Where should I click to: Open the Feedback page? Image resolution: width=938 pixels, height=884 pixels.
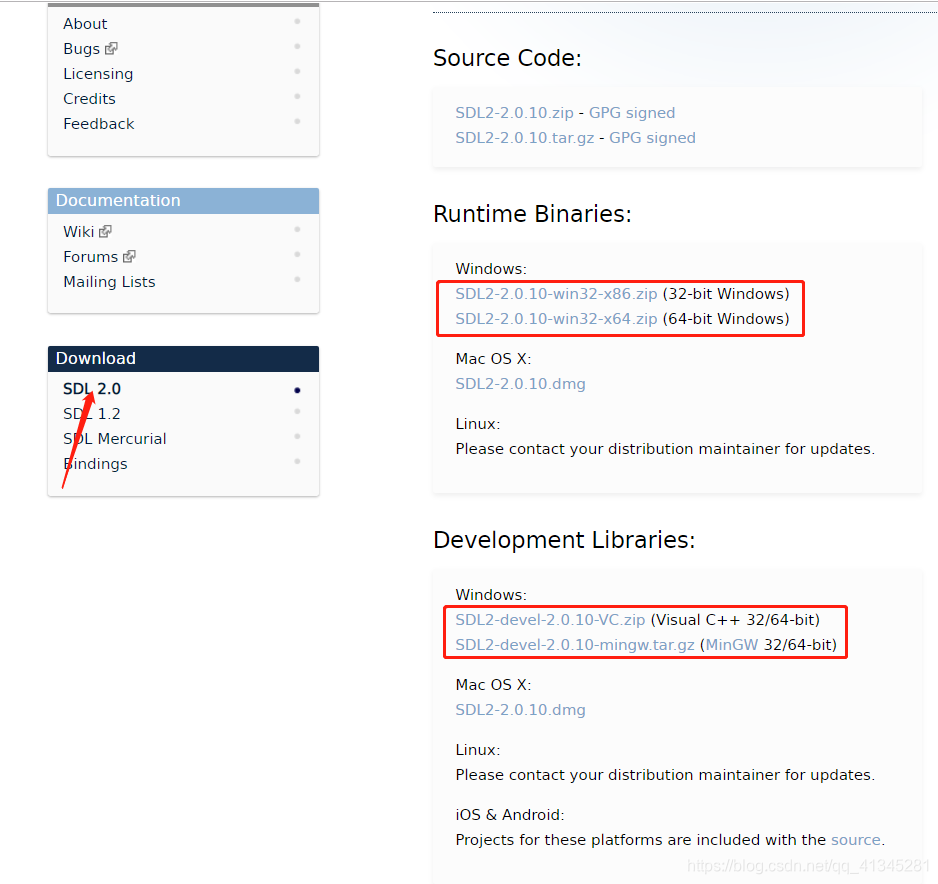[99, 124]
